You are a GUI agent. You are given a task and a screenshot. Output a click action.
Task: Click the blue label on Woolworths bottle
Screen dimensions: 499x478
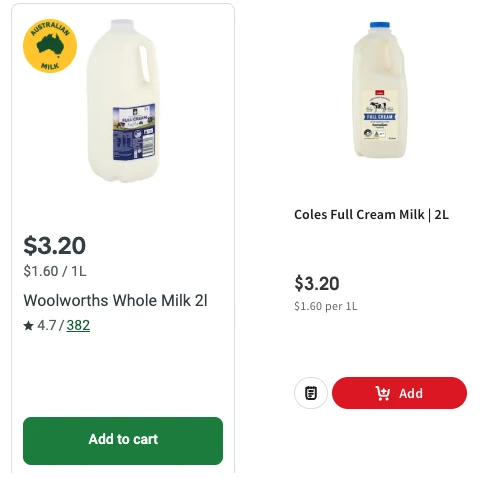(134, 132)
